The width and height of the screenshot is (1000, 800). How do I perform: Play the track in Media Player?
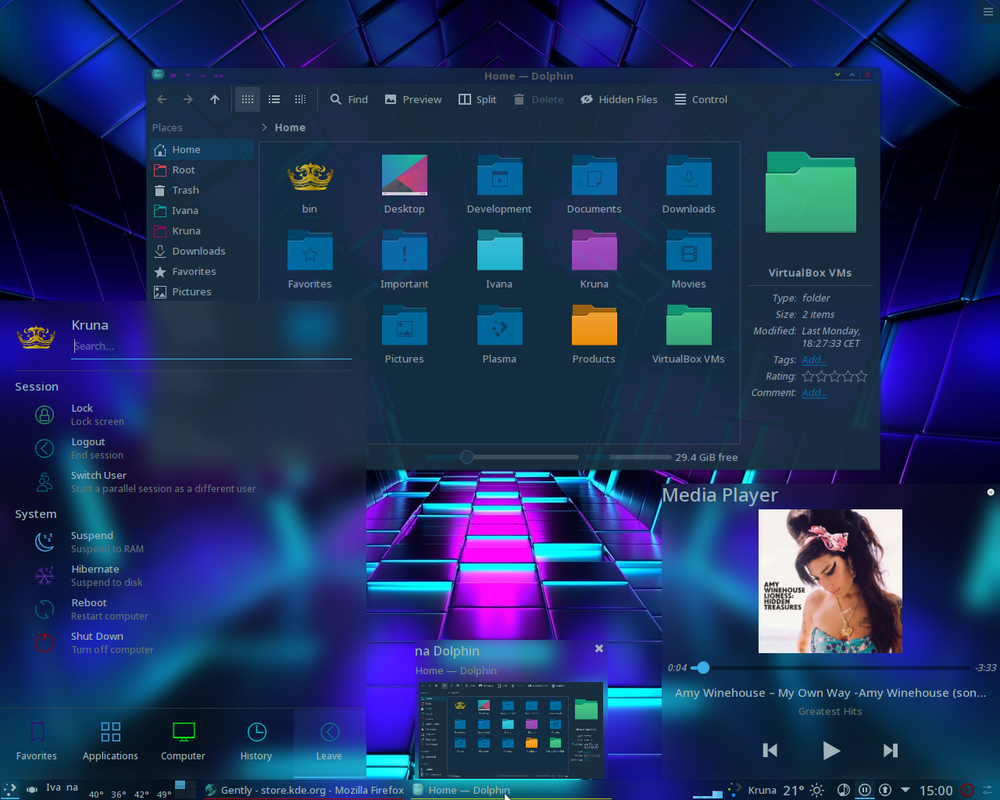click(x=830, y=750)
